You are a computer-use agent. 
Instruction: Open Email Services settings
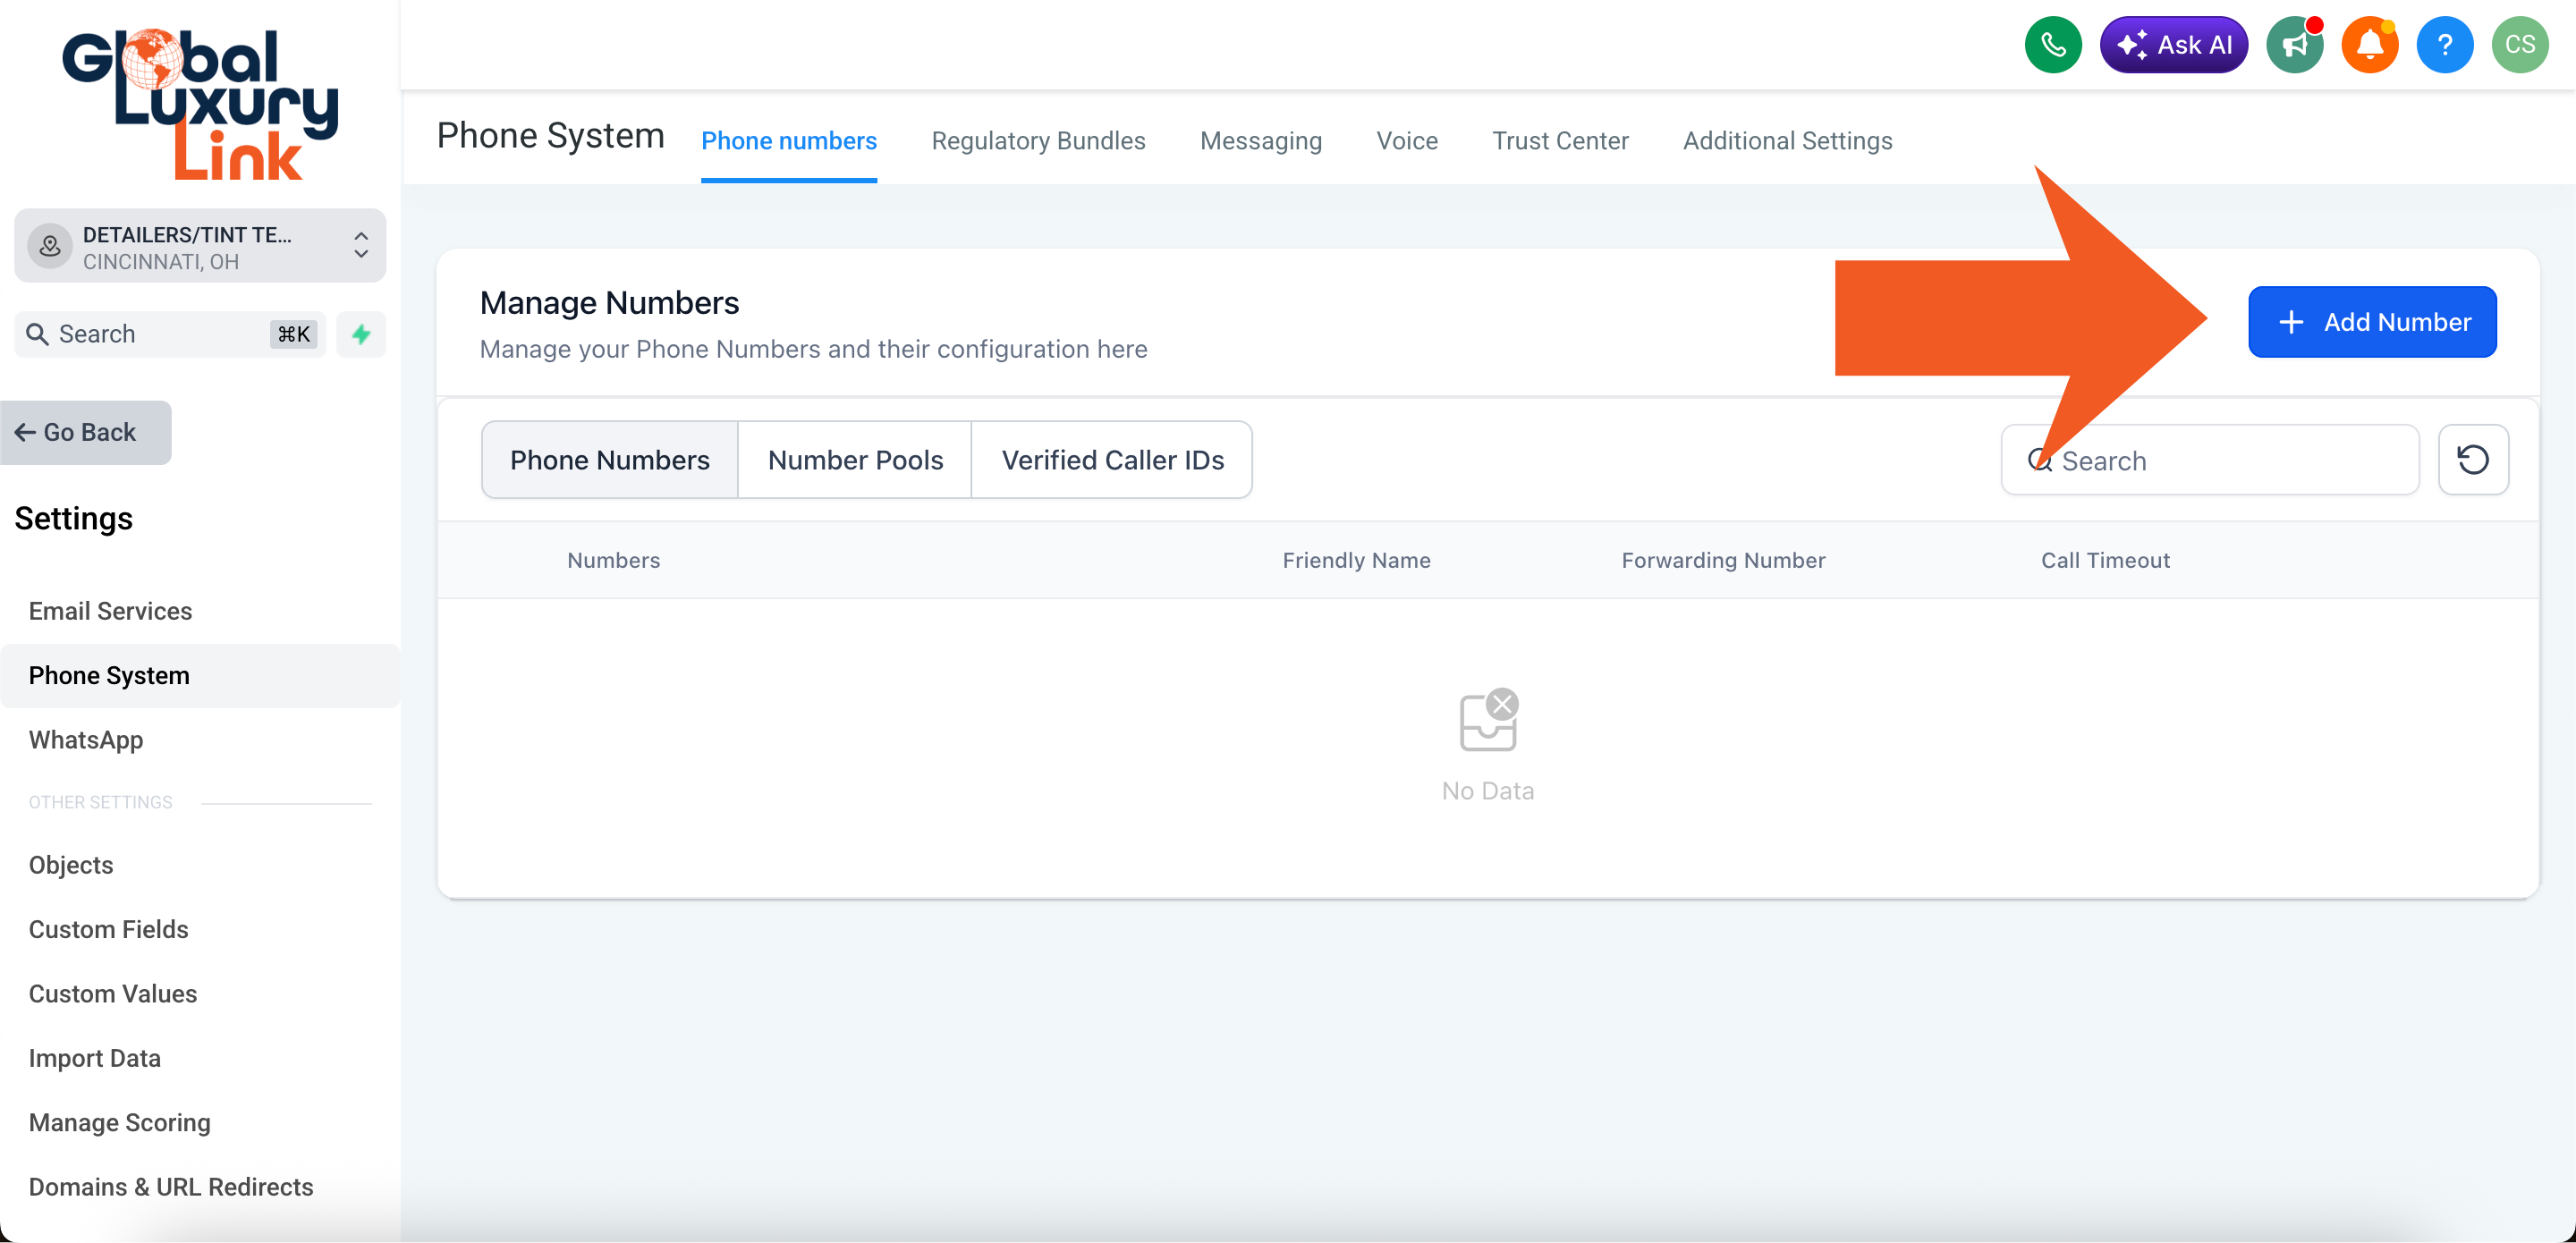pos(110,611)
